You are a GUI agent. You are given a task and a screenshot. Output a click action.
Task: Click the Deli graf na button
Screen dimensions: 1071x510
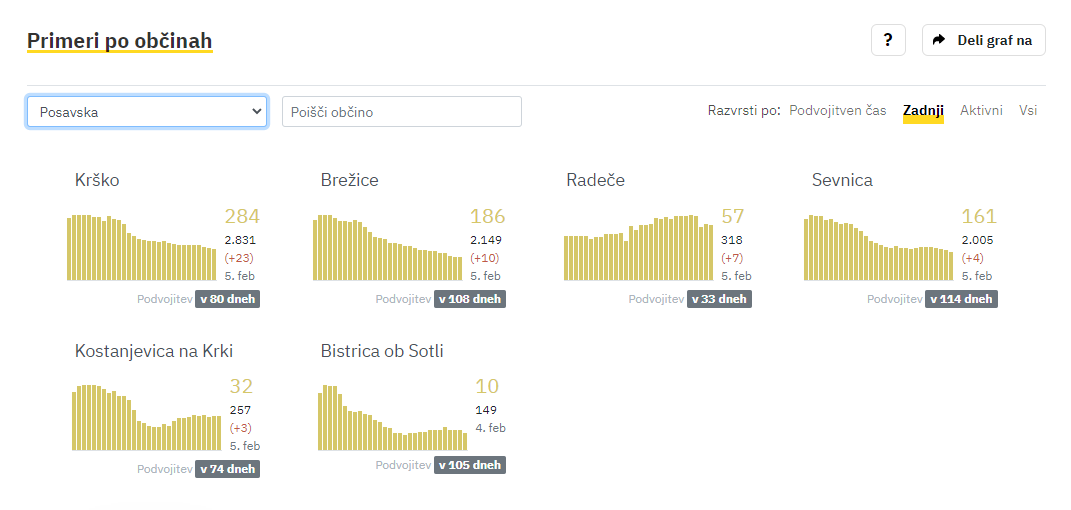coord(984,40)
